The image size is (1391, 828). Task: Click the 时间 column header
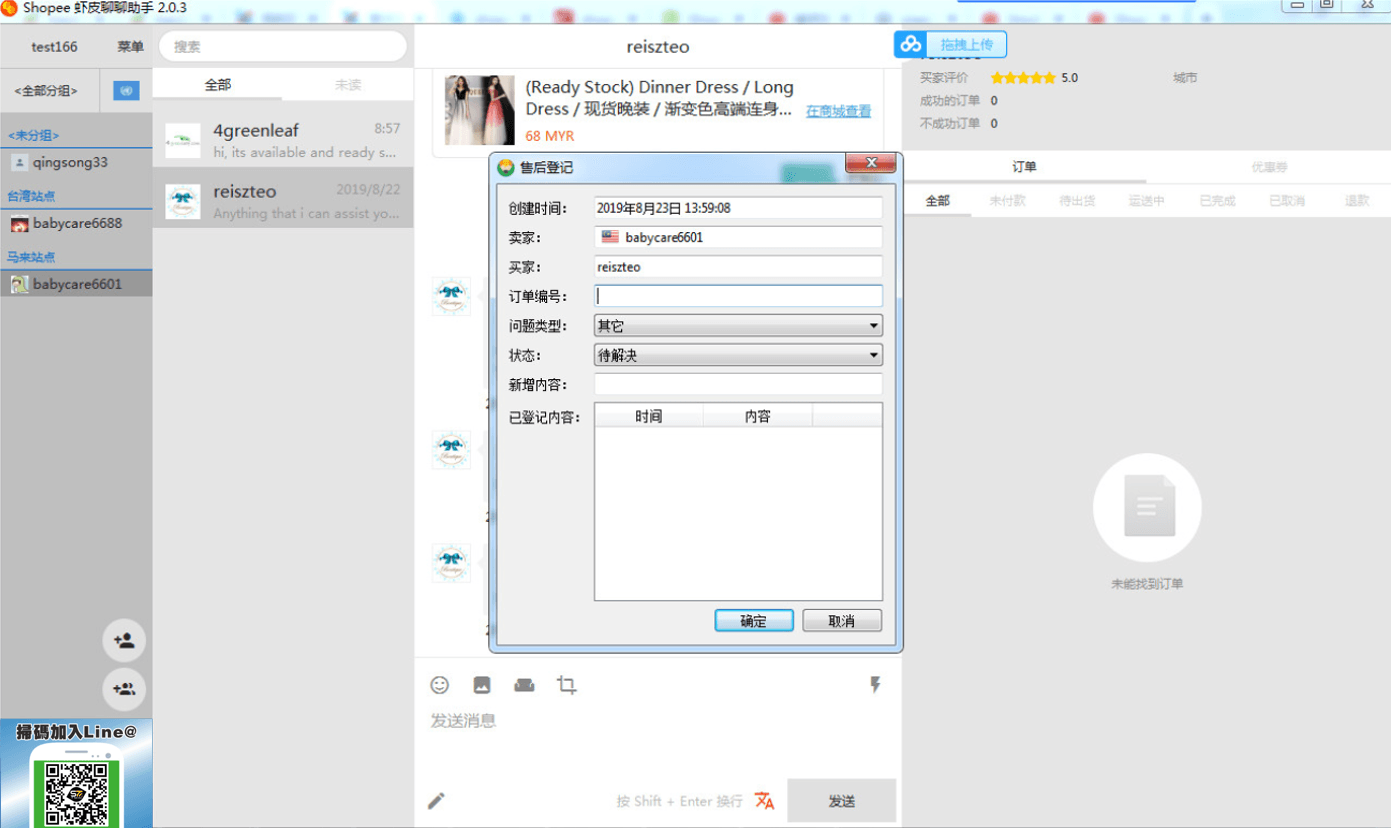649,416
